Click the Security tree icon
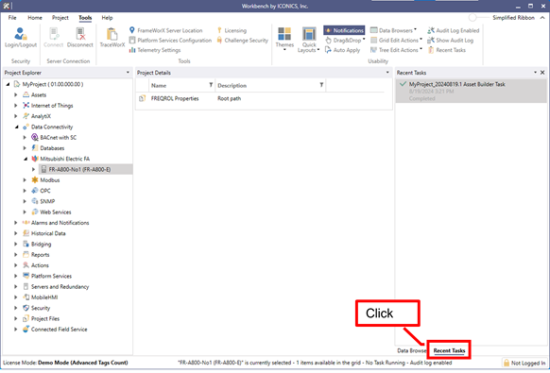Viewport: 550px width, 373px height. [26, 308]
